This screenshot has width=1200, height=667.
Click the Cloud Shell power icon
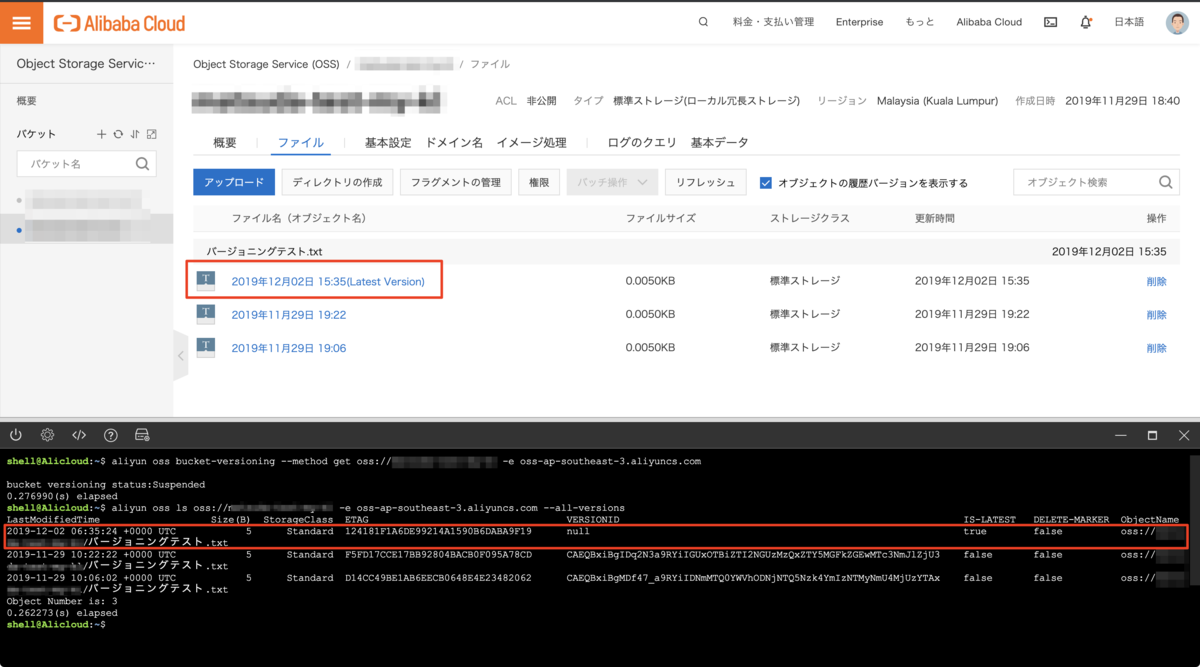[16, 435]
